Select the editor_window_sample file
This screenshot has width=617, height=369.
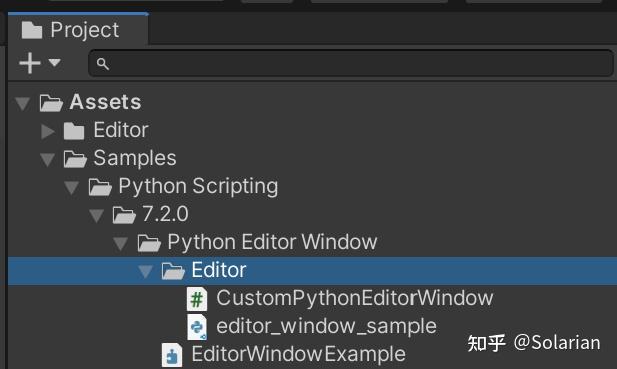click(326, 326)
